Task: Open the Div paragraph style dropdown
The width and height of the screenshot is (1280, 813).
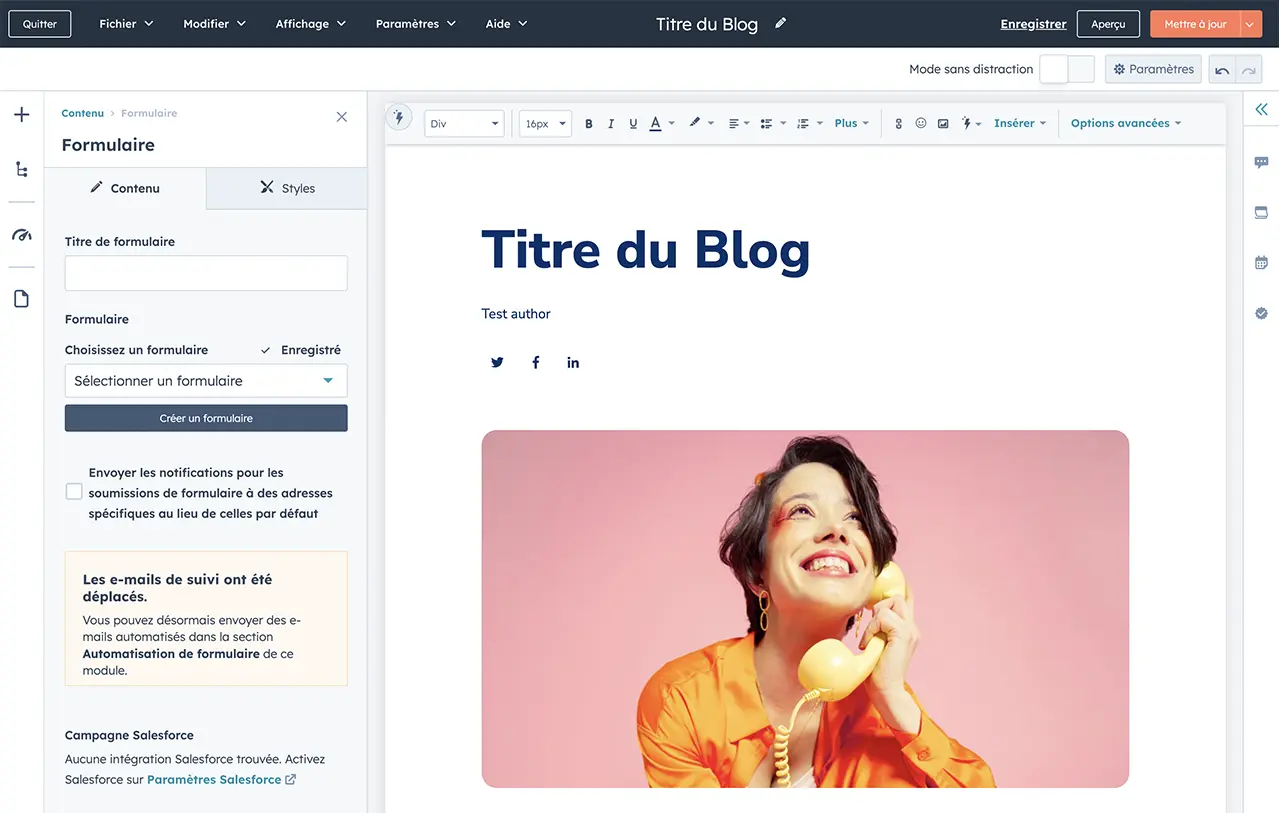Action: [x=464, y=124]
